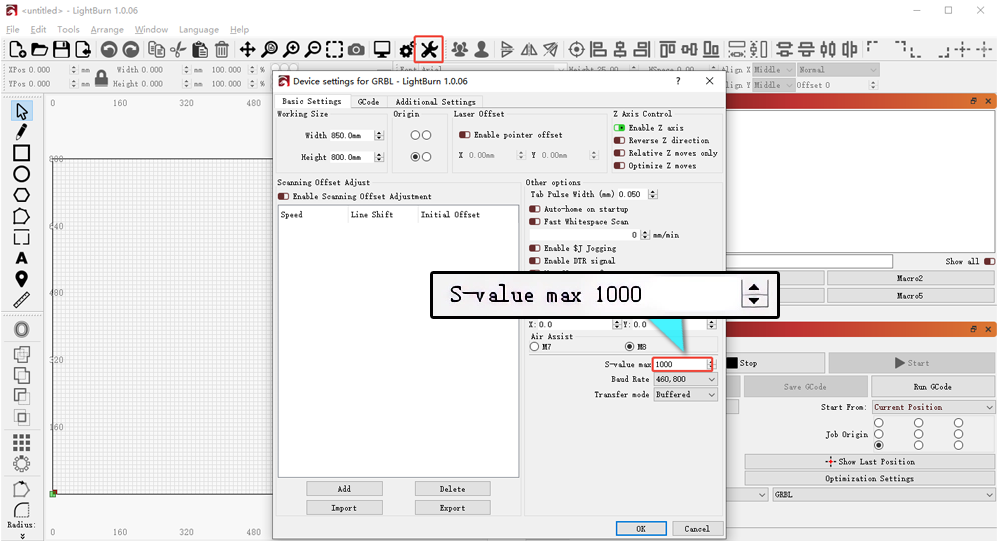
Task: Click the Group two-person icon in toolbar
Action: (460, 50)
